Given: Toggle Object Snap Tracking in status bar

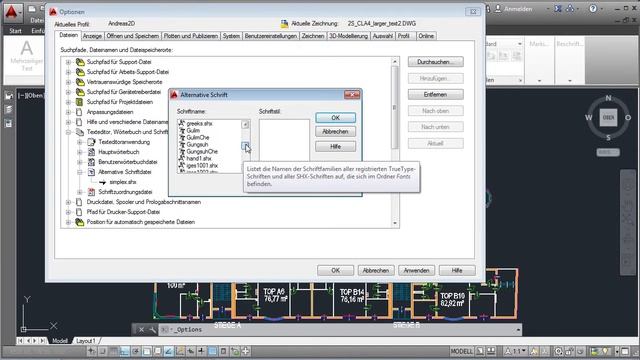Looking at the screenshot, I should (169, 351).
